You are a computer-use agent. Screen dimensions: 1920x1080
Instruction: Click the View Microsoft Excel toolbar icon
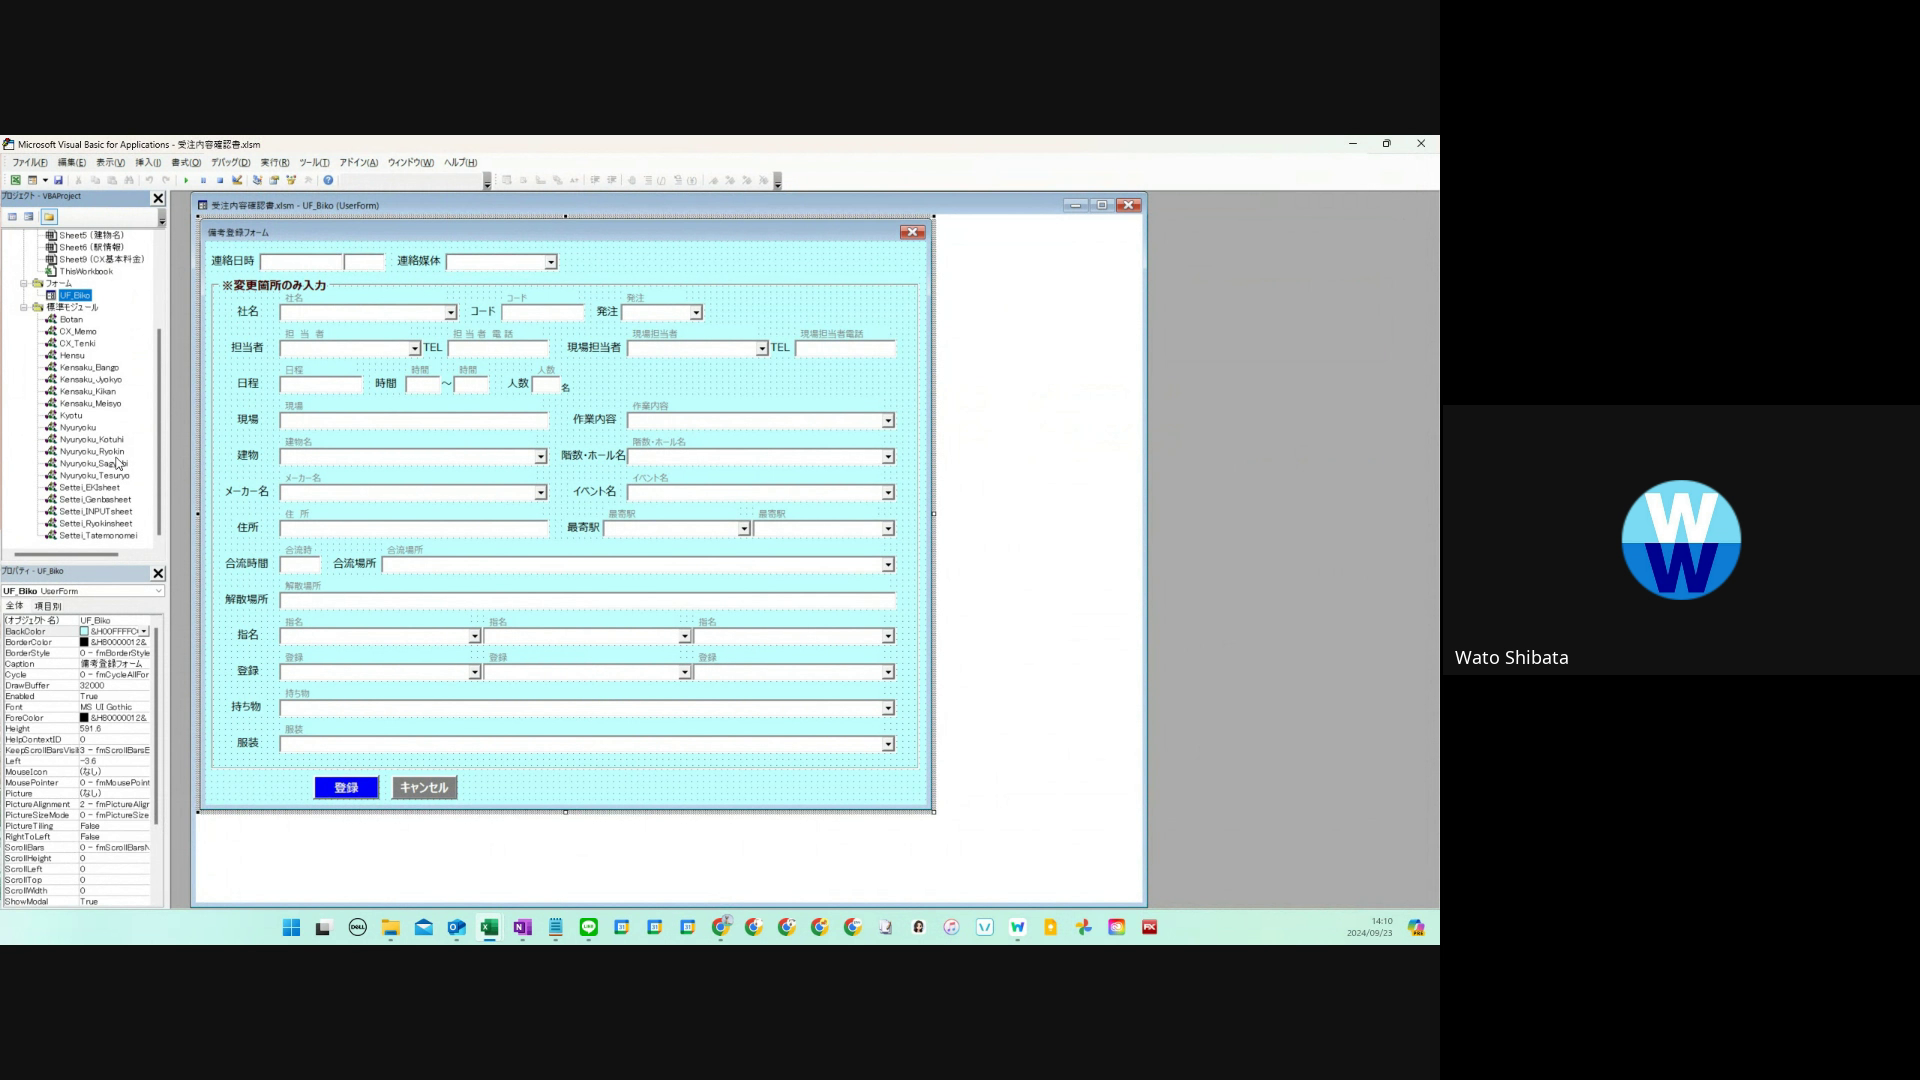(x=16, y=180)
